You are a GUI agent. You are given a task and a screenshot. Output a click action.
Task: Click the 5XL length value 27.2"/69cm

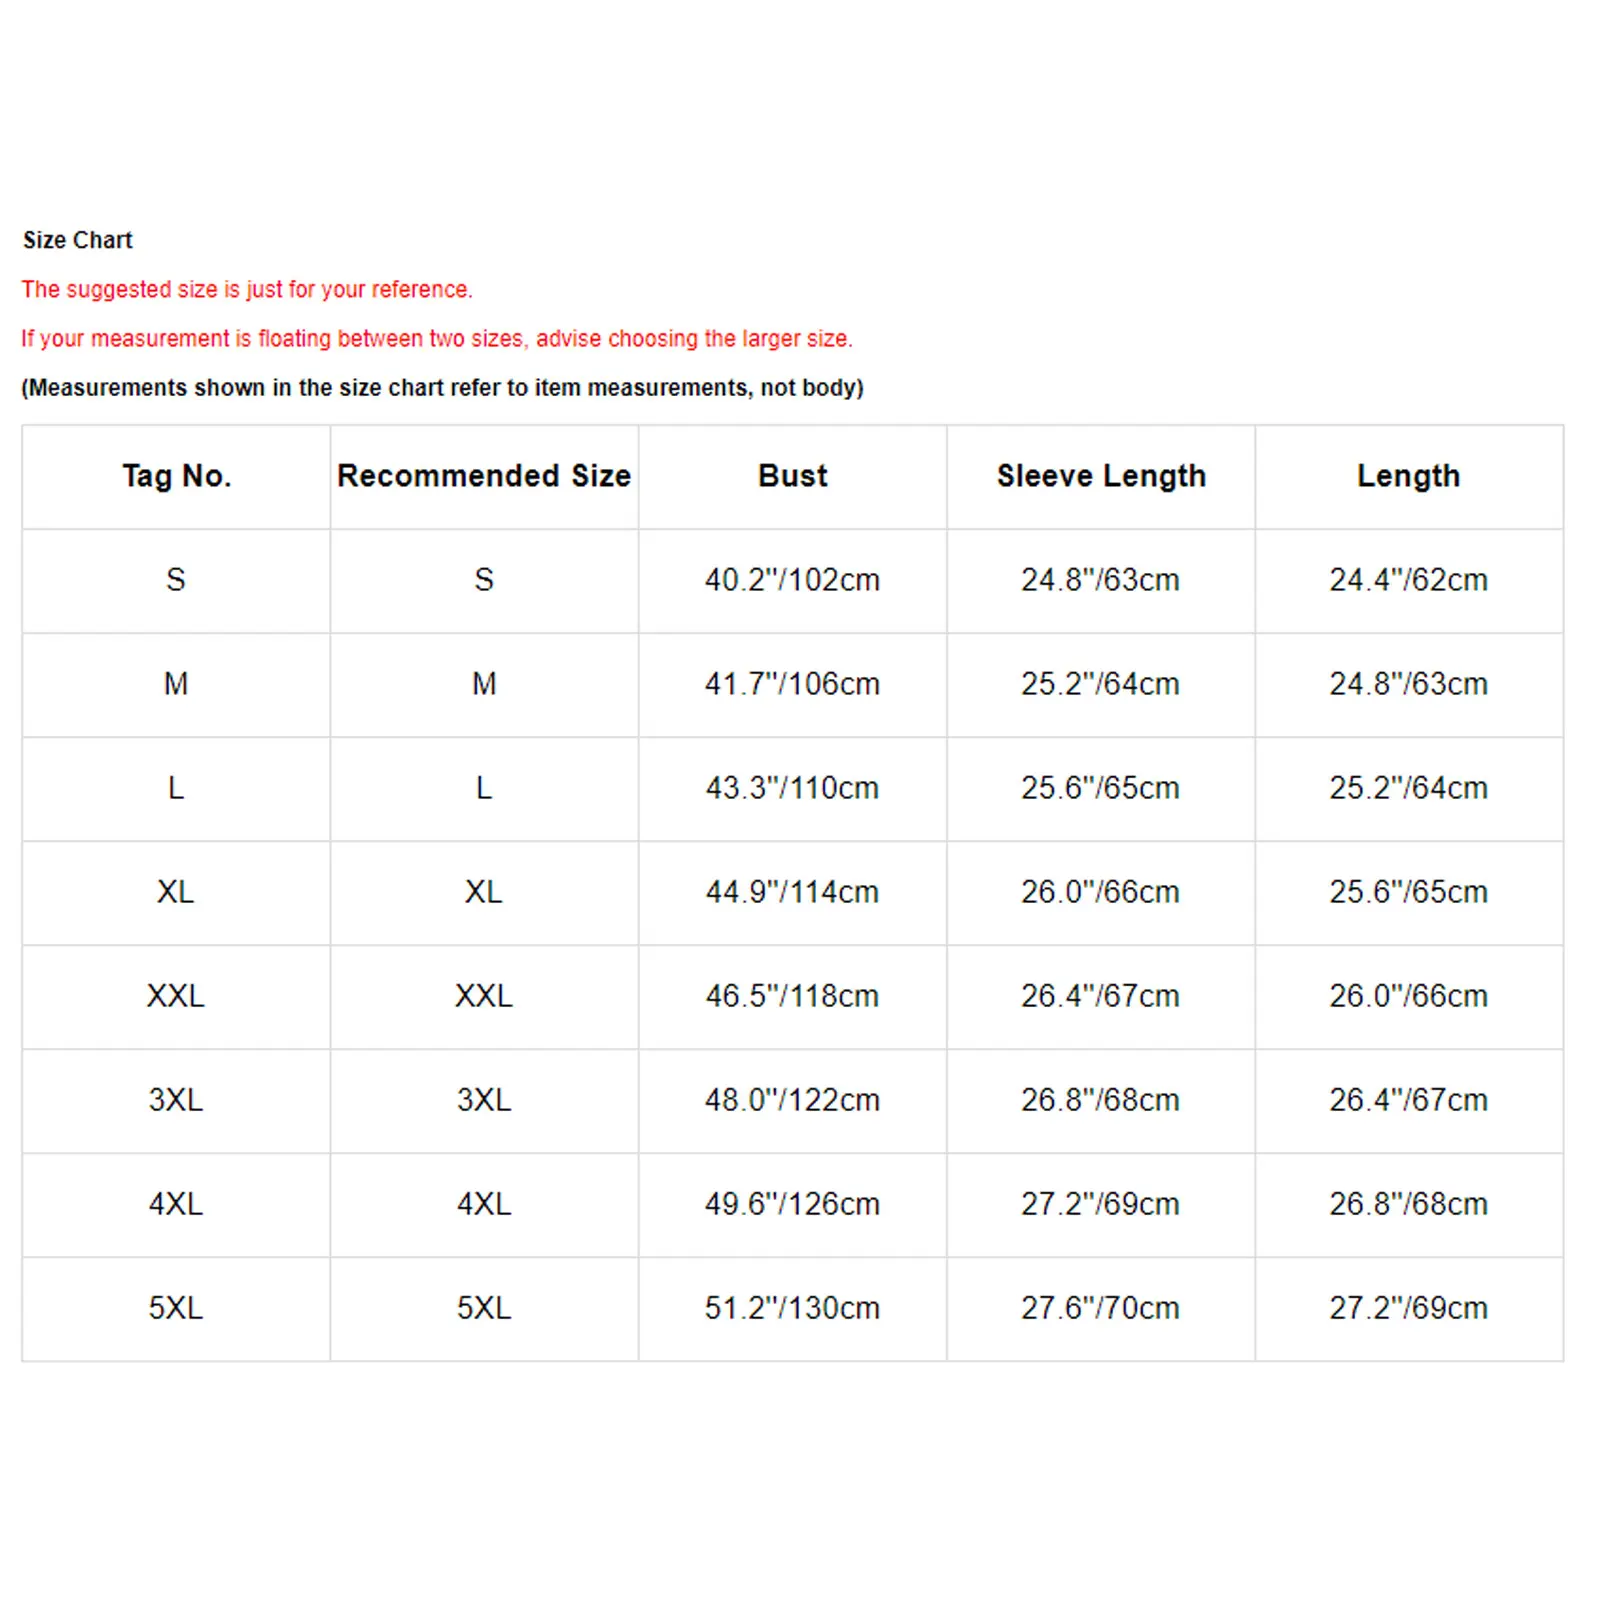point(1408,1308)
